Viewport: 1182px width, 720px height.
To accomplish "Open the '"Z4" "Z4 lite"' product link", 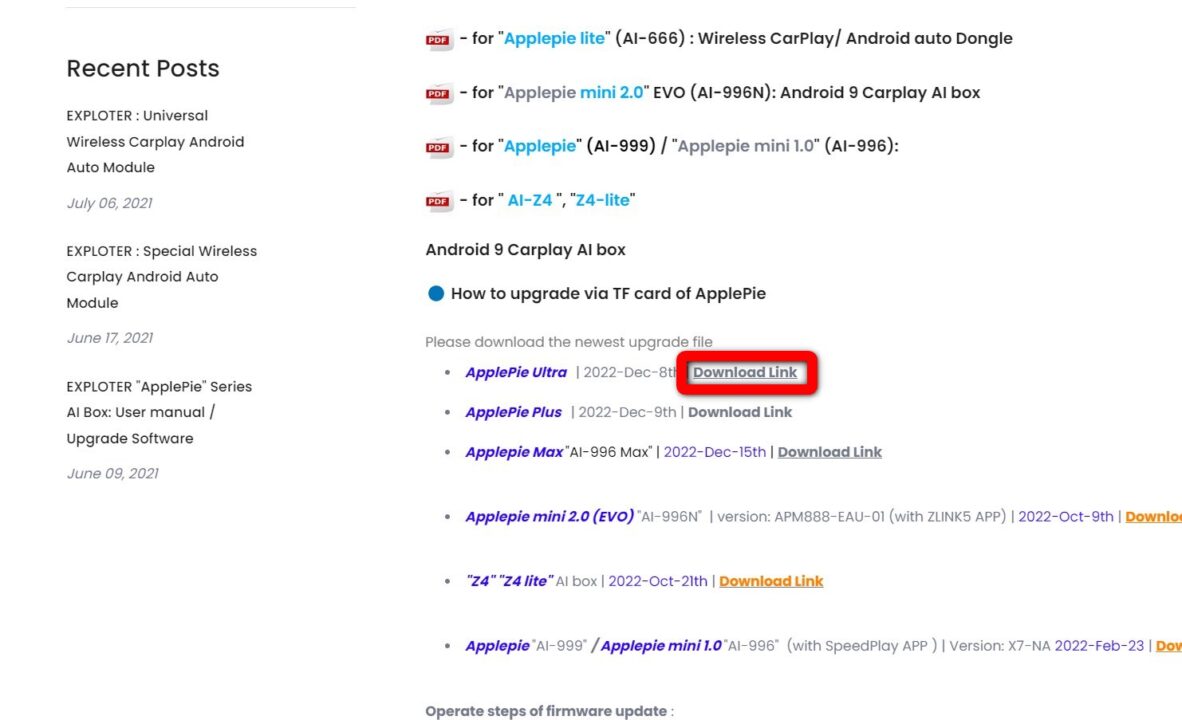I will [x=509, y=581].
